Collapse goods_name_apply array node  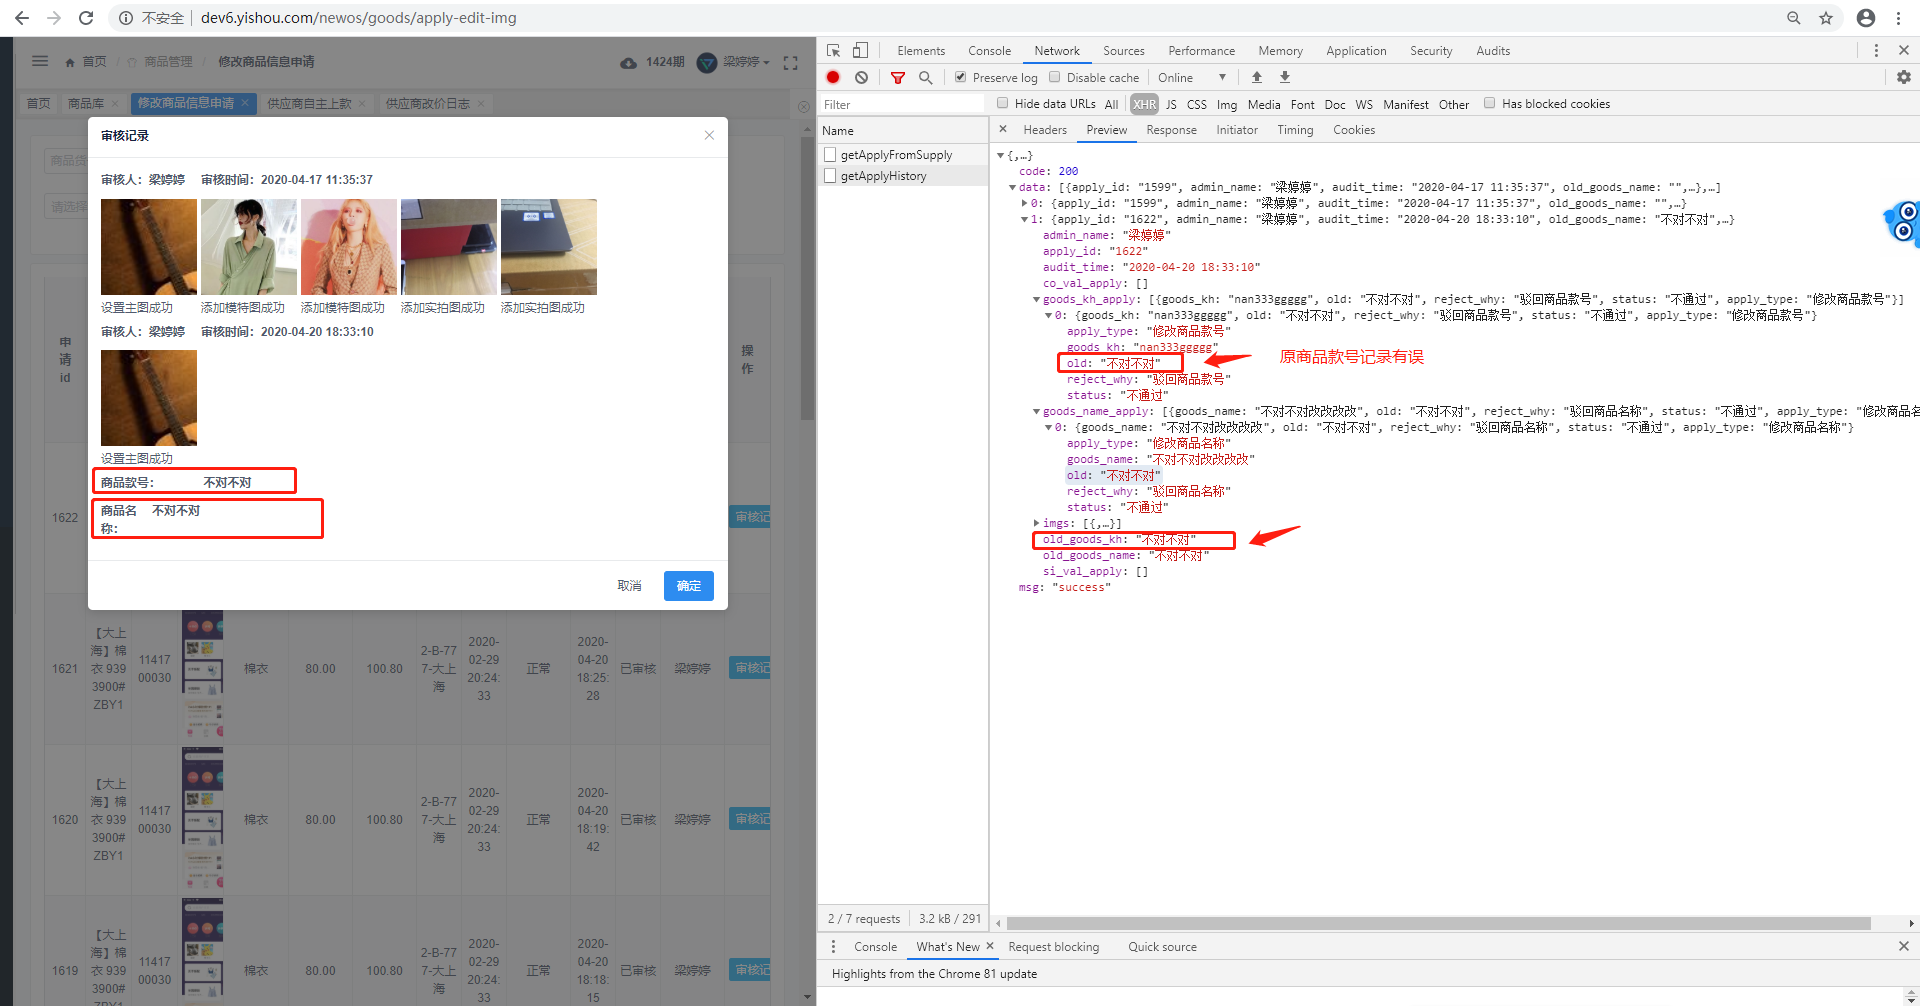click(x=1036, y=411)
